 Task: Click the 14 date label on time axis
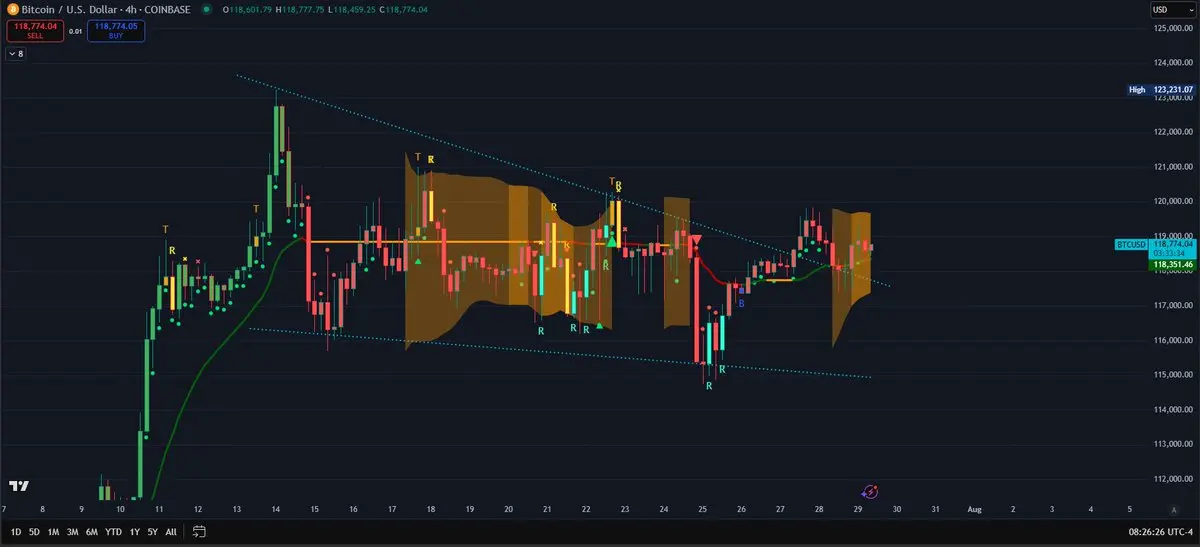pos(275,509)
